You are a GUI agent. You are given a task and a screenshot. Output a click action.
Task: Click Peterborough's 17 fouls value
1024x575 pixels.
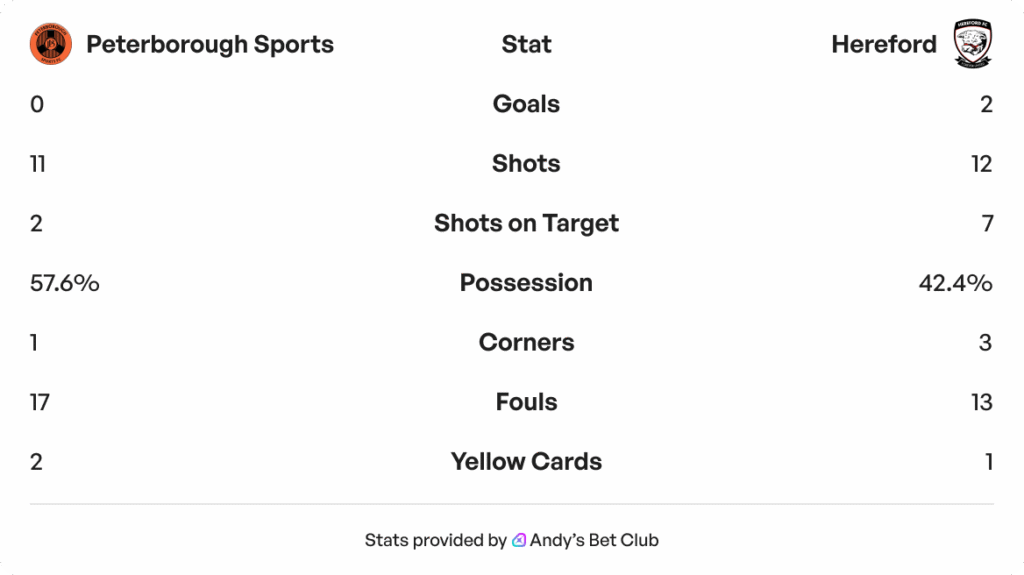(x=40, y=402)
